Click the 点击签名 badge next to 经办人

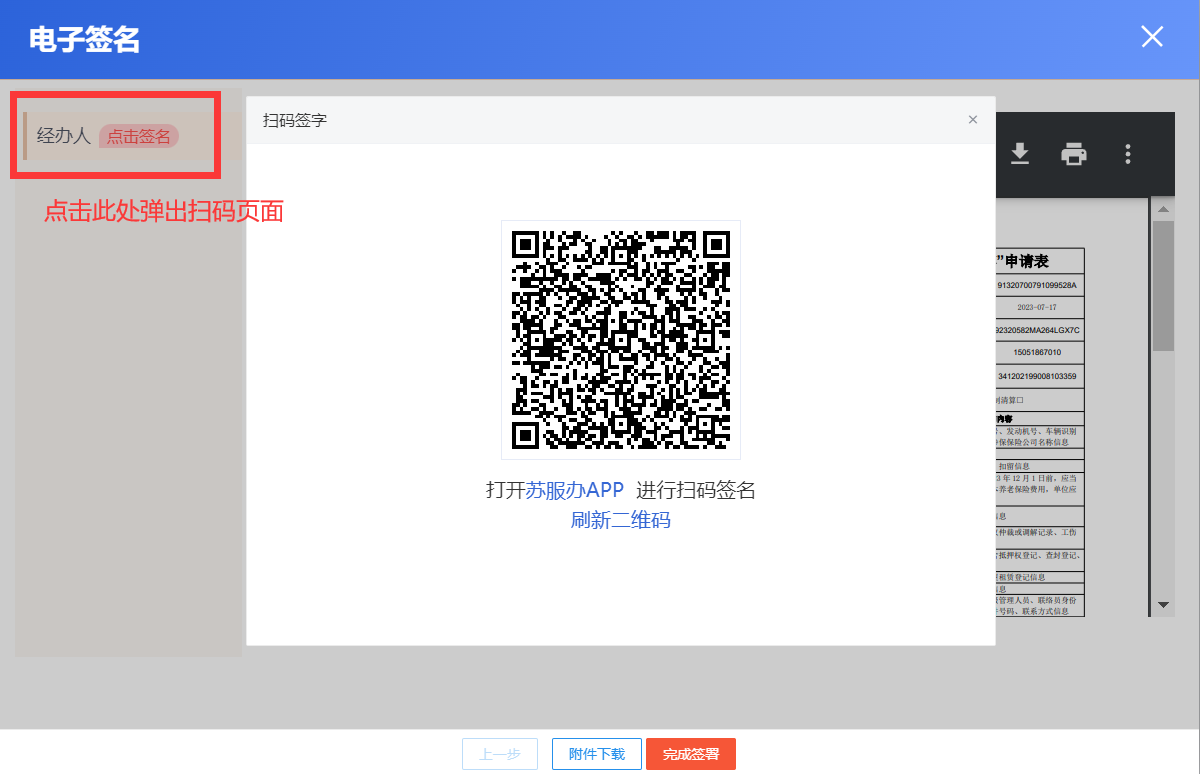pyautogui.click(x=139, y=137)
